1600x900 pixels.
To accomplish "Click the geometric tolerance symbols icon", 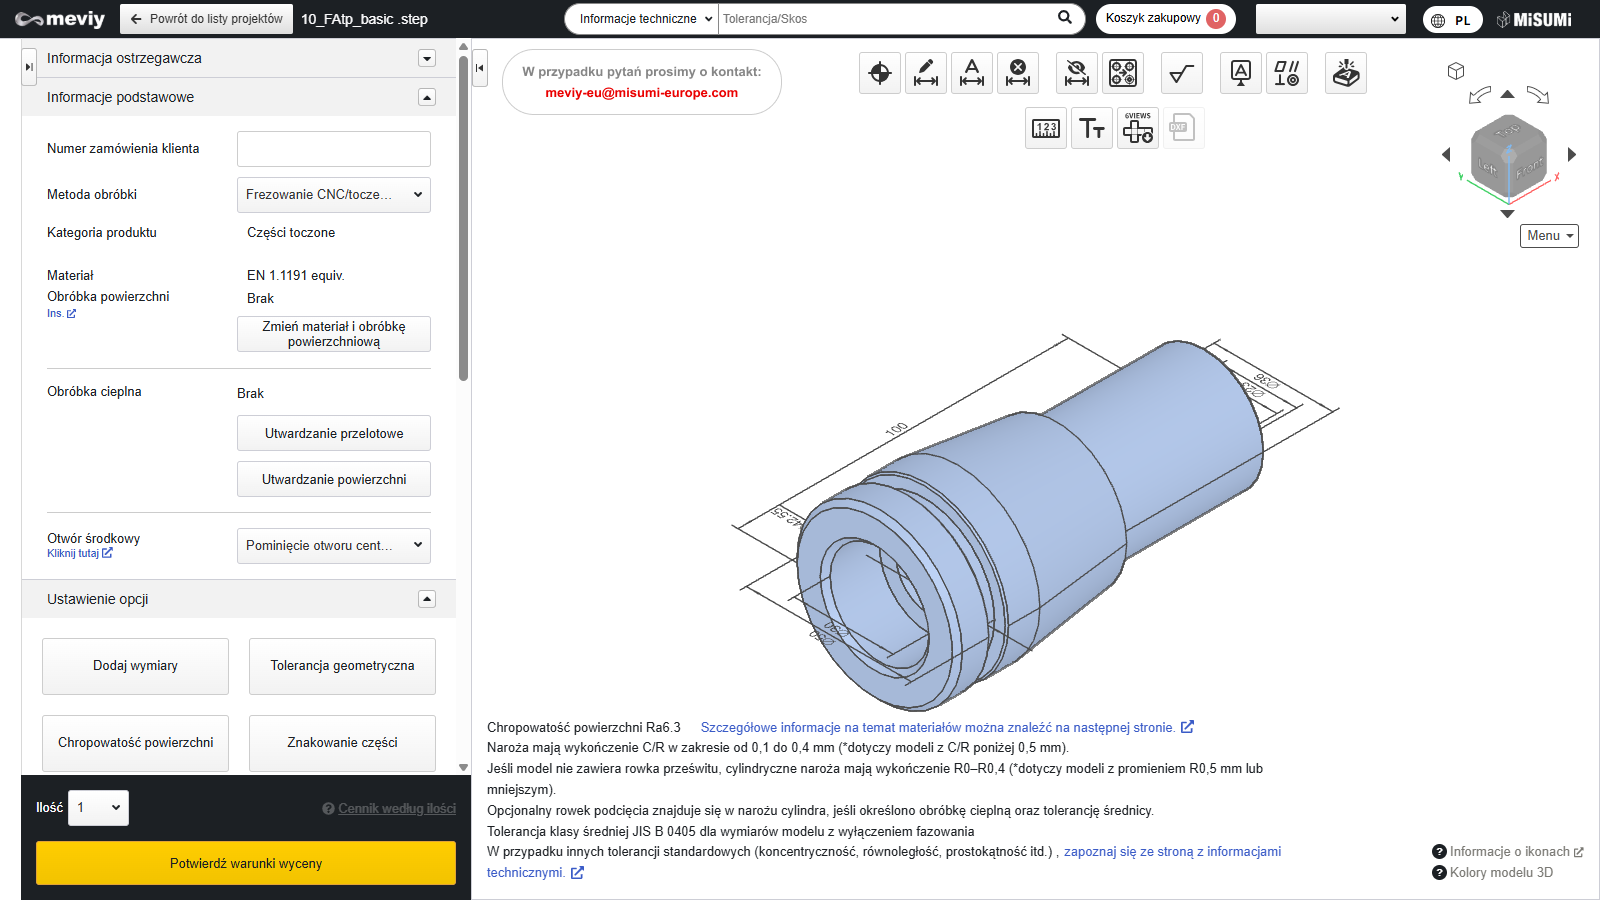I will (1287, 73).
